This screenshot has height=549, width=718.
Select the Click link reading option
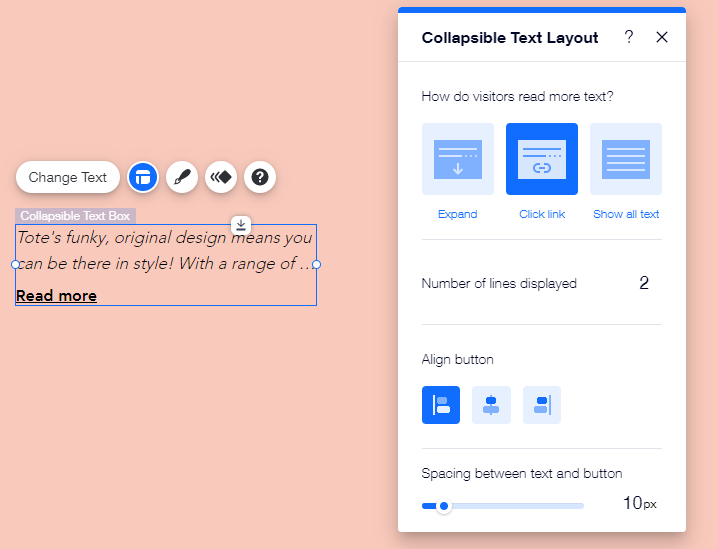point(542,159)
